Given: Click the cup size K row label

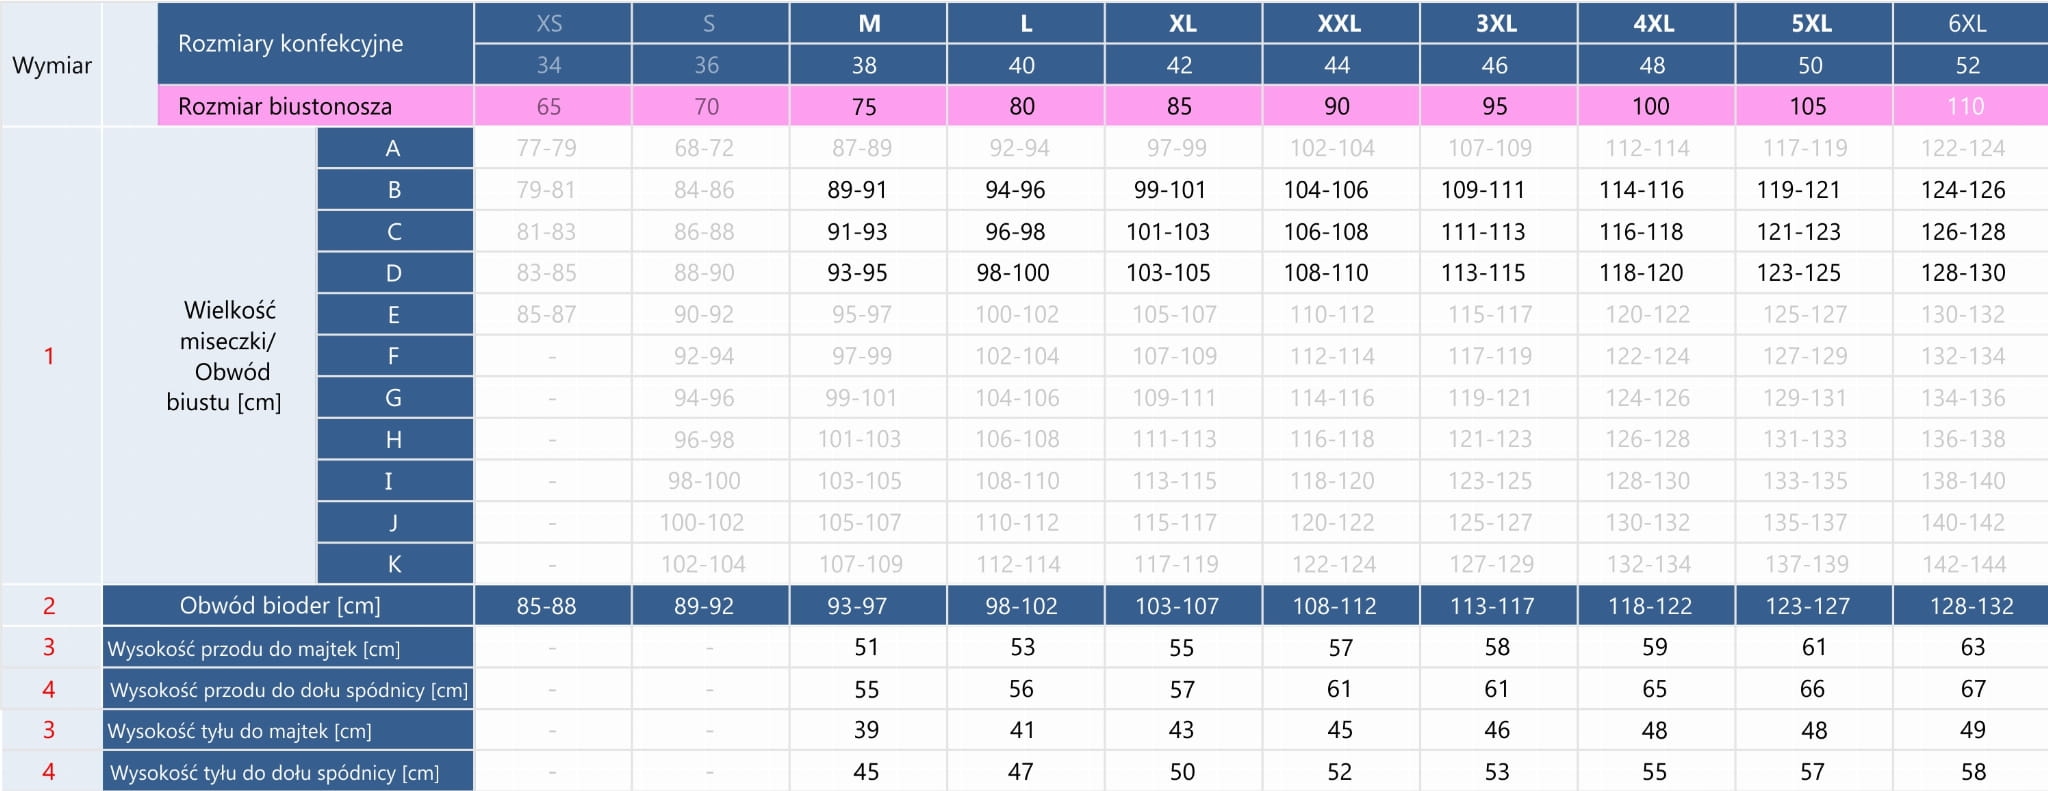Looking at the screenshot, I should pos(394,564).
